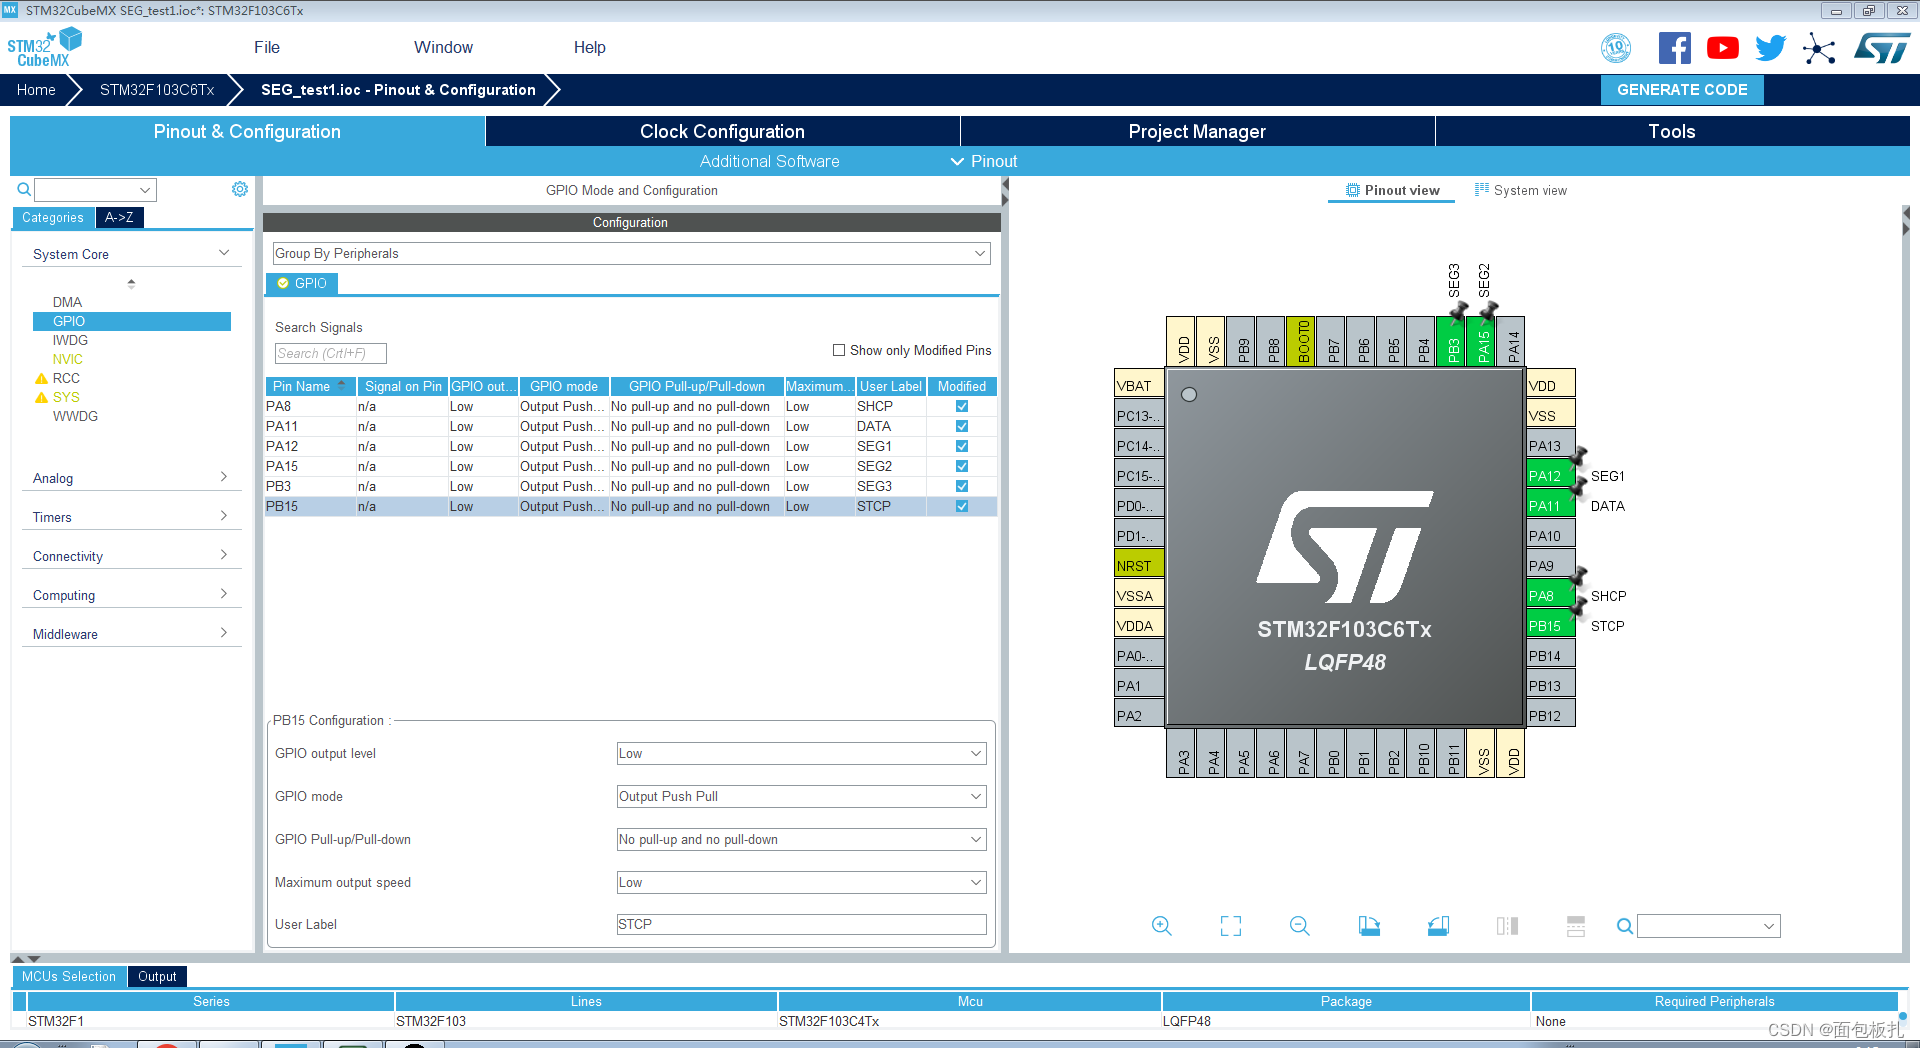Screen dimensions: 1920x1048
Task: Collapse the System Core category
Action: pyautogui.click(x=132, y=254)
